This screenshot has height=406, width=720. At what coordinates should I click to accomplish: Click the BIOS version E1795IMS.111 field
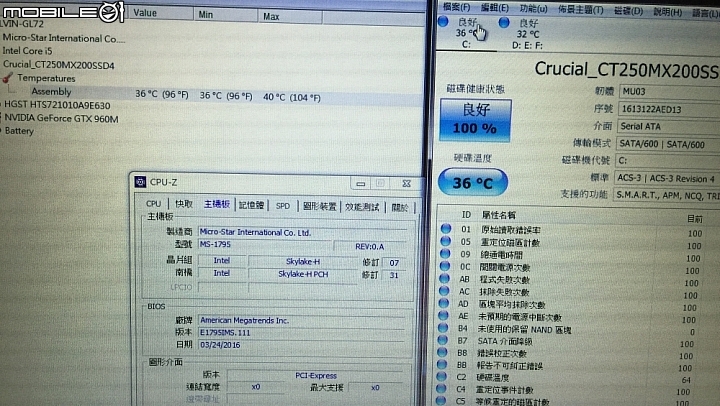pyautogui.click(x=303, y=332)
